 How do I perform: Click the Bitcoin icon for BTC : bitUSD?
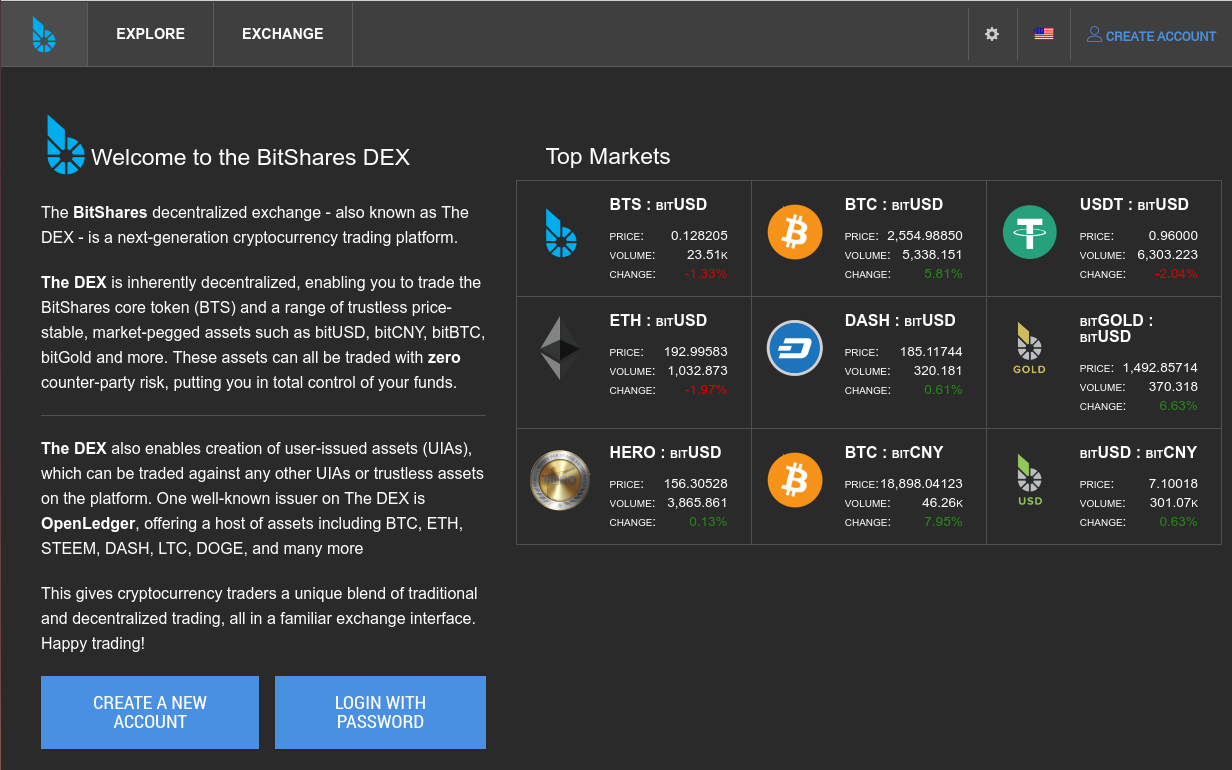pyautogui.click(x=795, y=232)
